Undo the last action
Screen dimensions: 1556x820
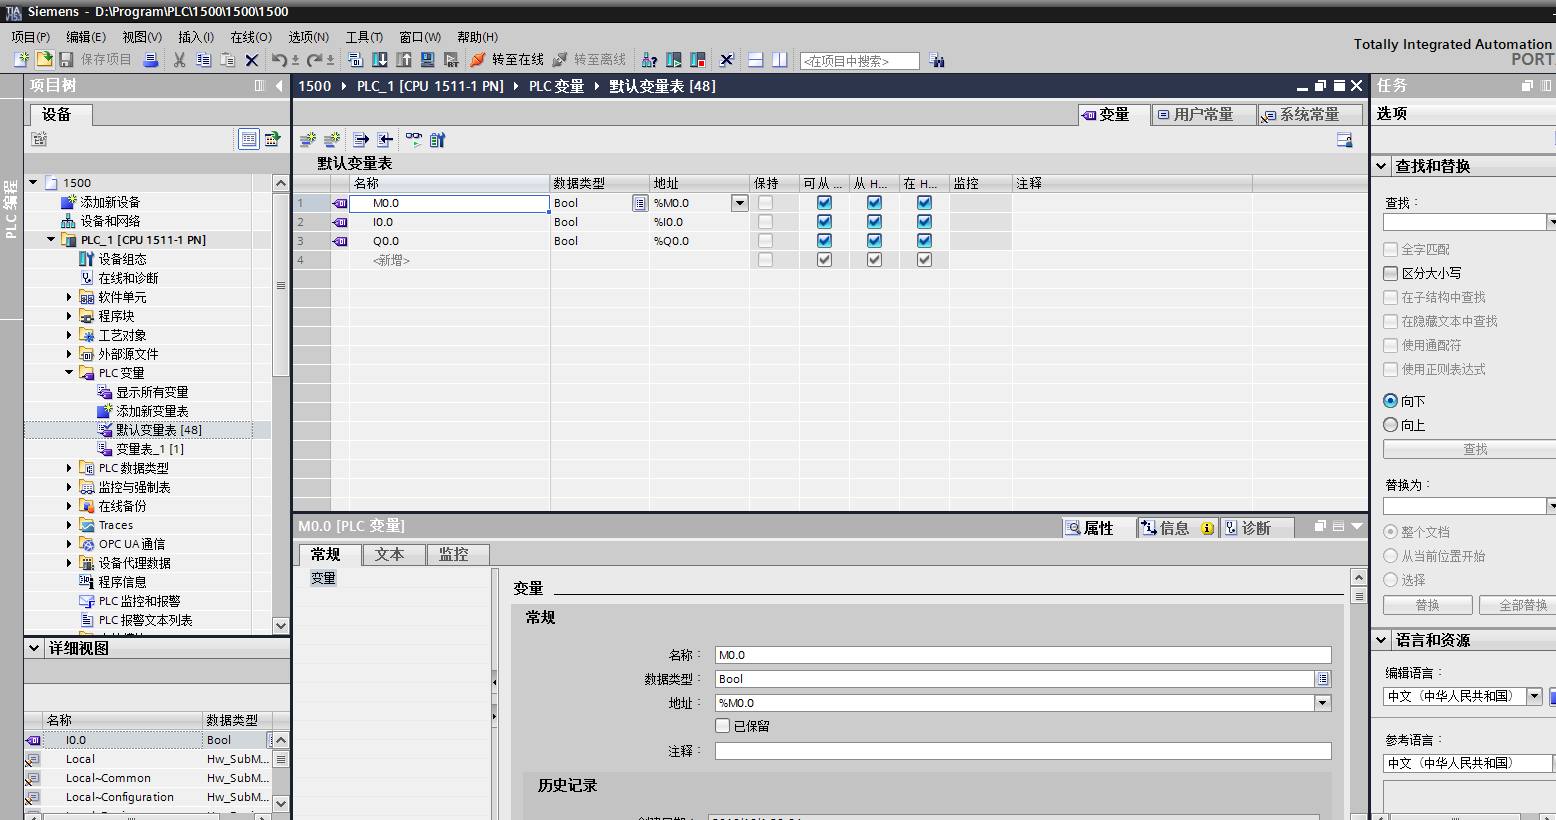pyautogui.click(x=279, y=60)
